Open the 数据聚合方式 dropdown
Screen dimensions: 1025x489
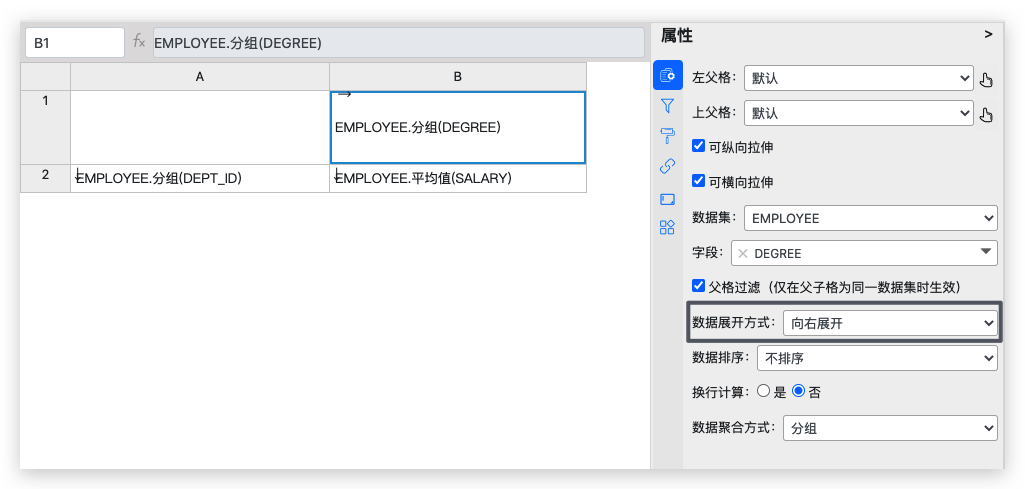point(890,428)
